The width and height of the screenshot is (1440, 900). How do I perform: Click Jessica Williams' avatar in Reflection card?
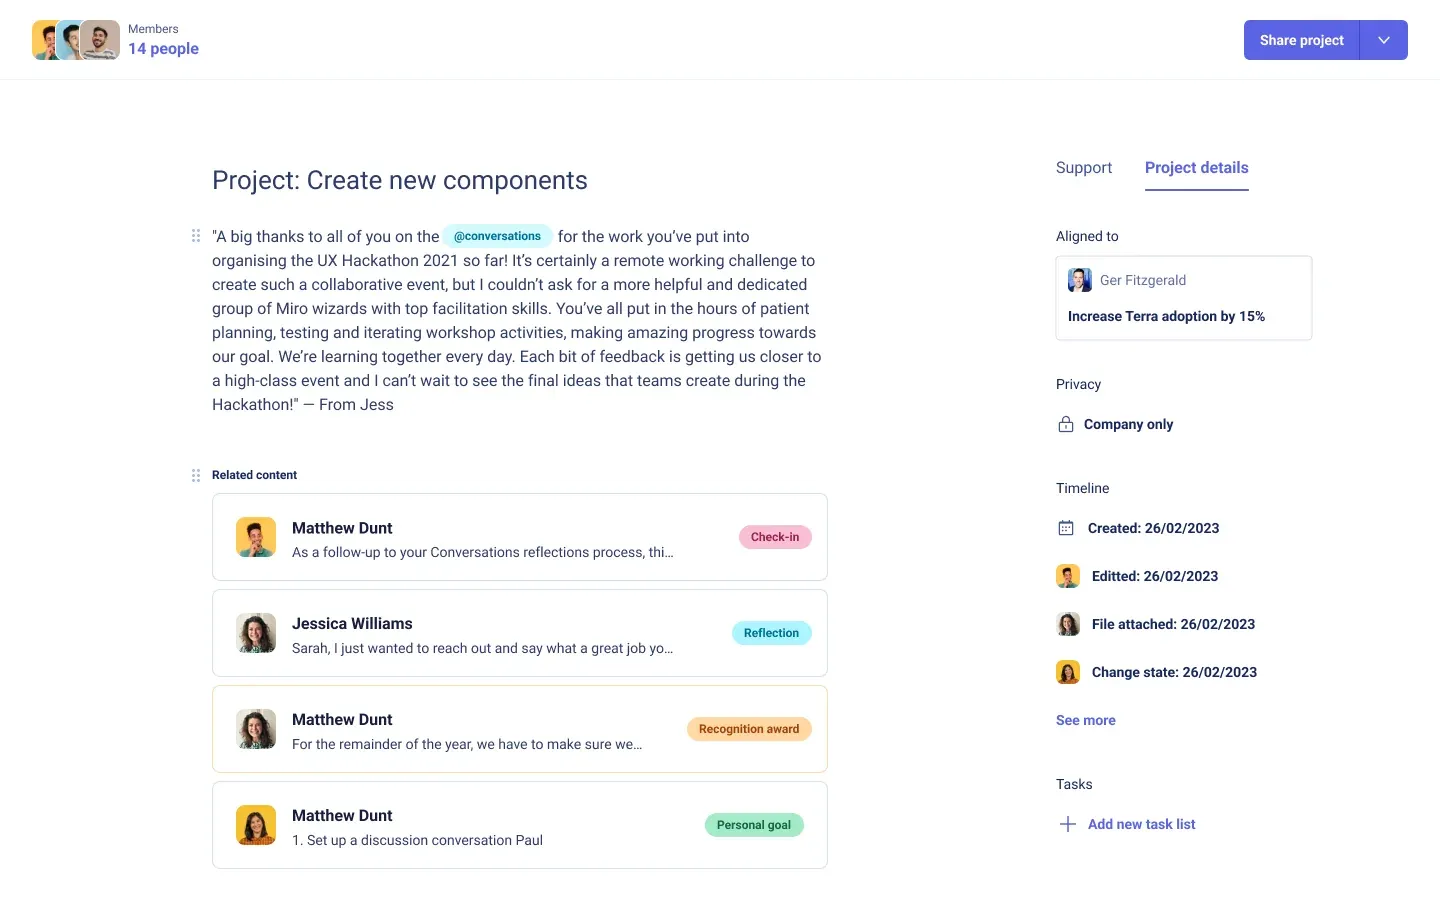(256, 633)
